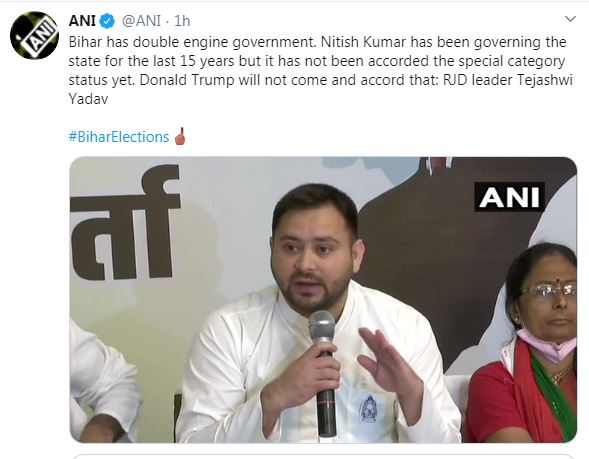Open the ANI display name
The height and width of the screenshot is (459, 589).
[82, 21]
